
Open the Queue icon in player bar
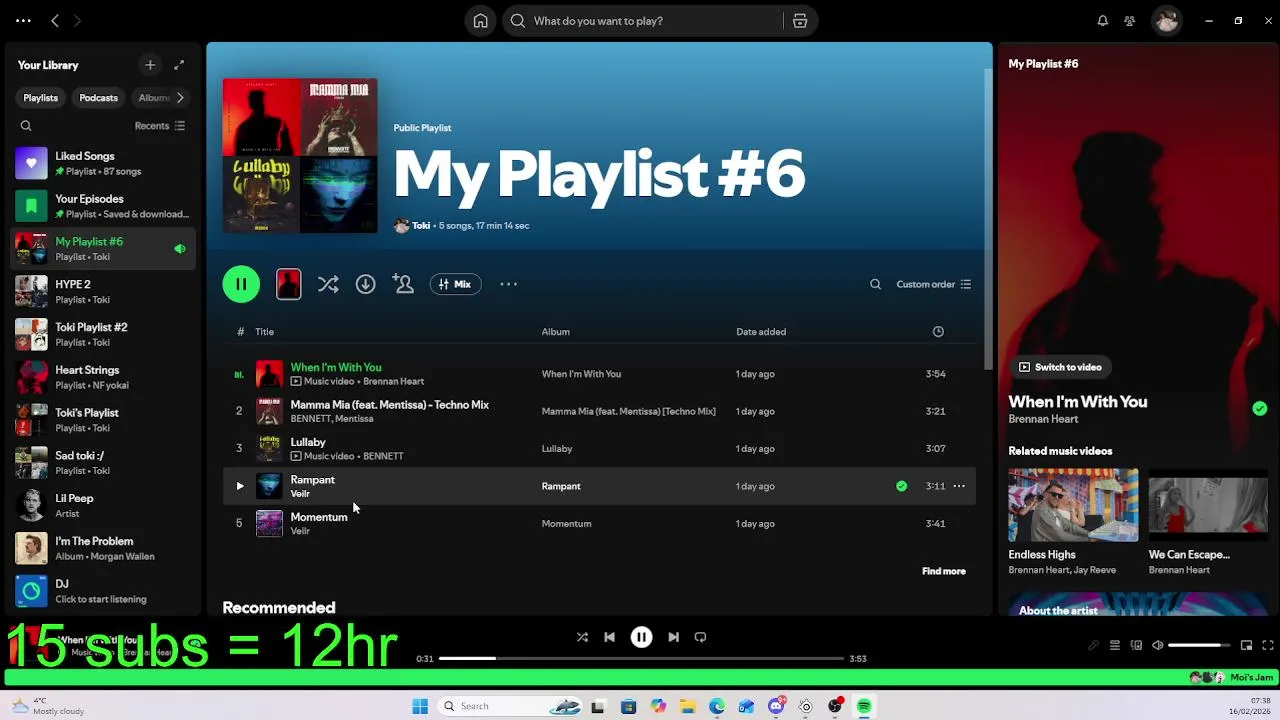1114,646
